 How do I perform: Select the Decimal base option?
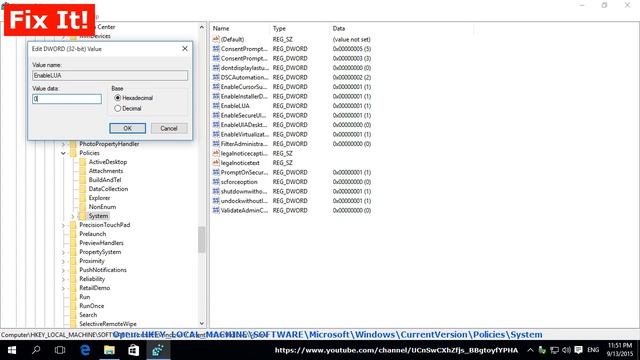[x=118, y=109]
